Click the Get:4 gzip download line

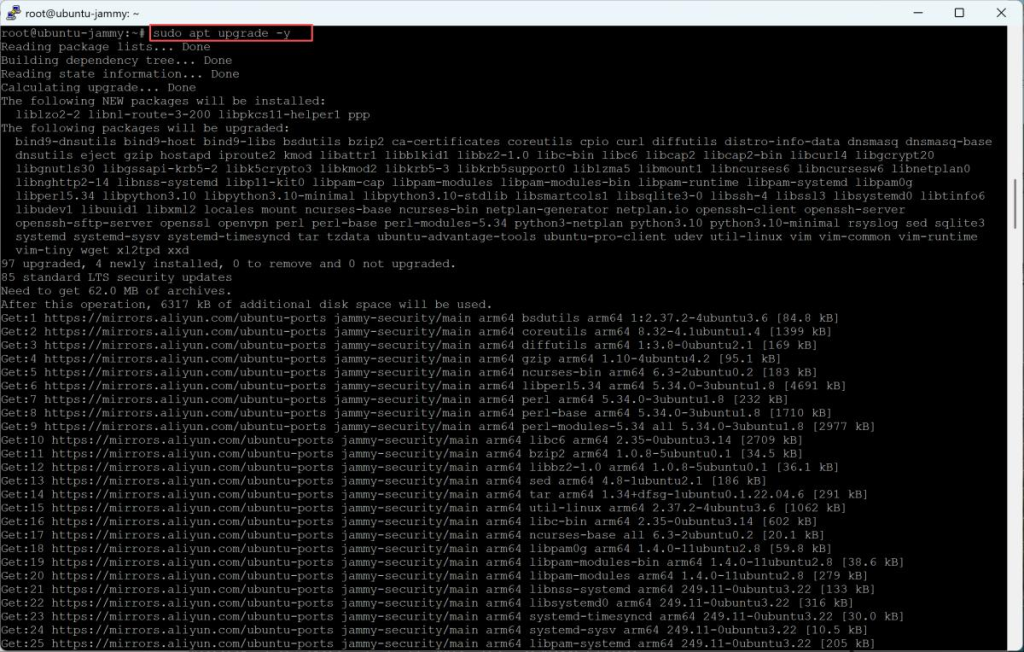tap(391, 359)
